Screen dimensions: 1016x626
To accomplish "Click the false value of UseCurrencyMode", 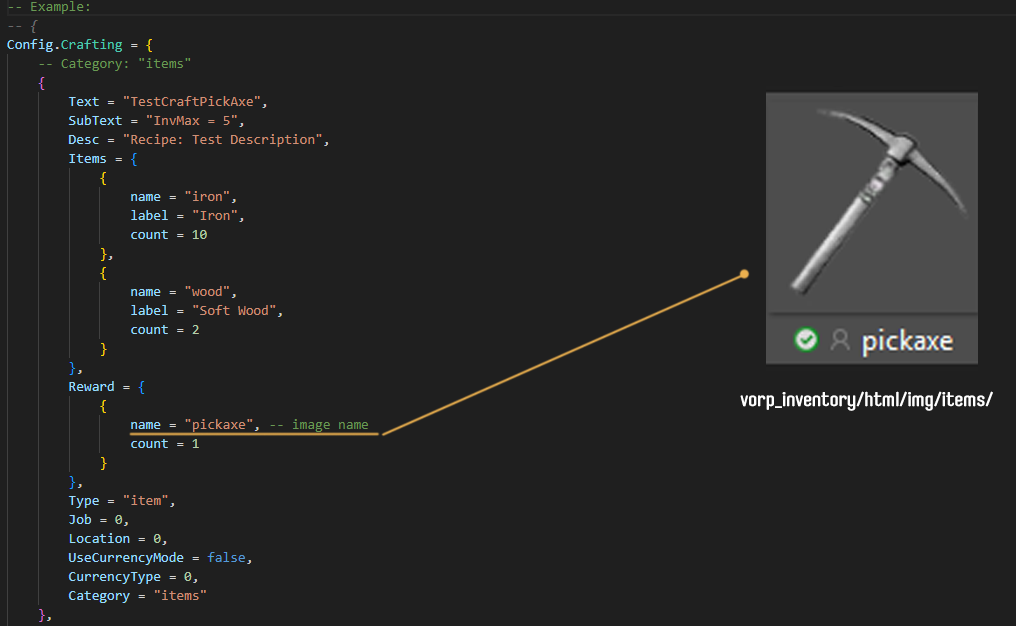I will click(226, 558).
